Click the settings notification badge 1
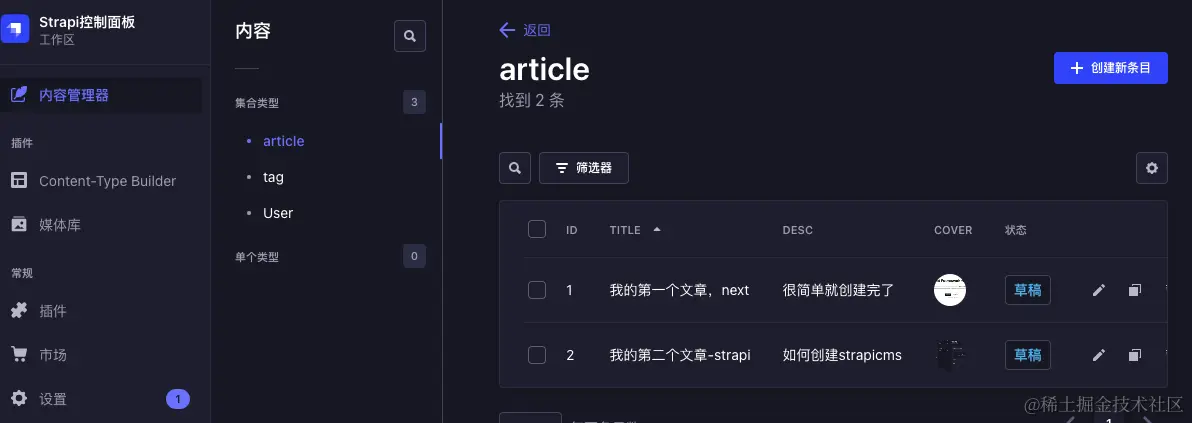The image size is (1192, 423). click(178, 399)
